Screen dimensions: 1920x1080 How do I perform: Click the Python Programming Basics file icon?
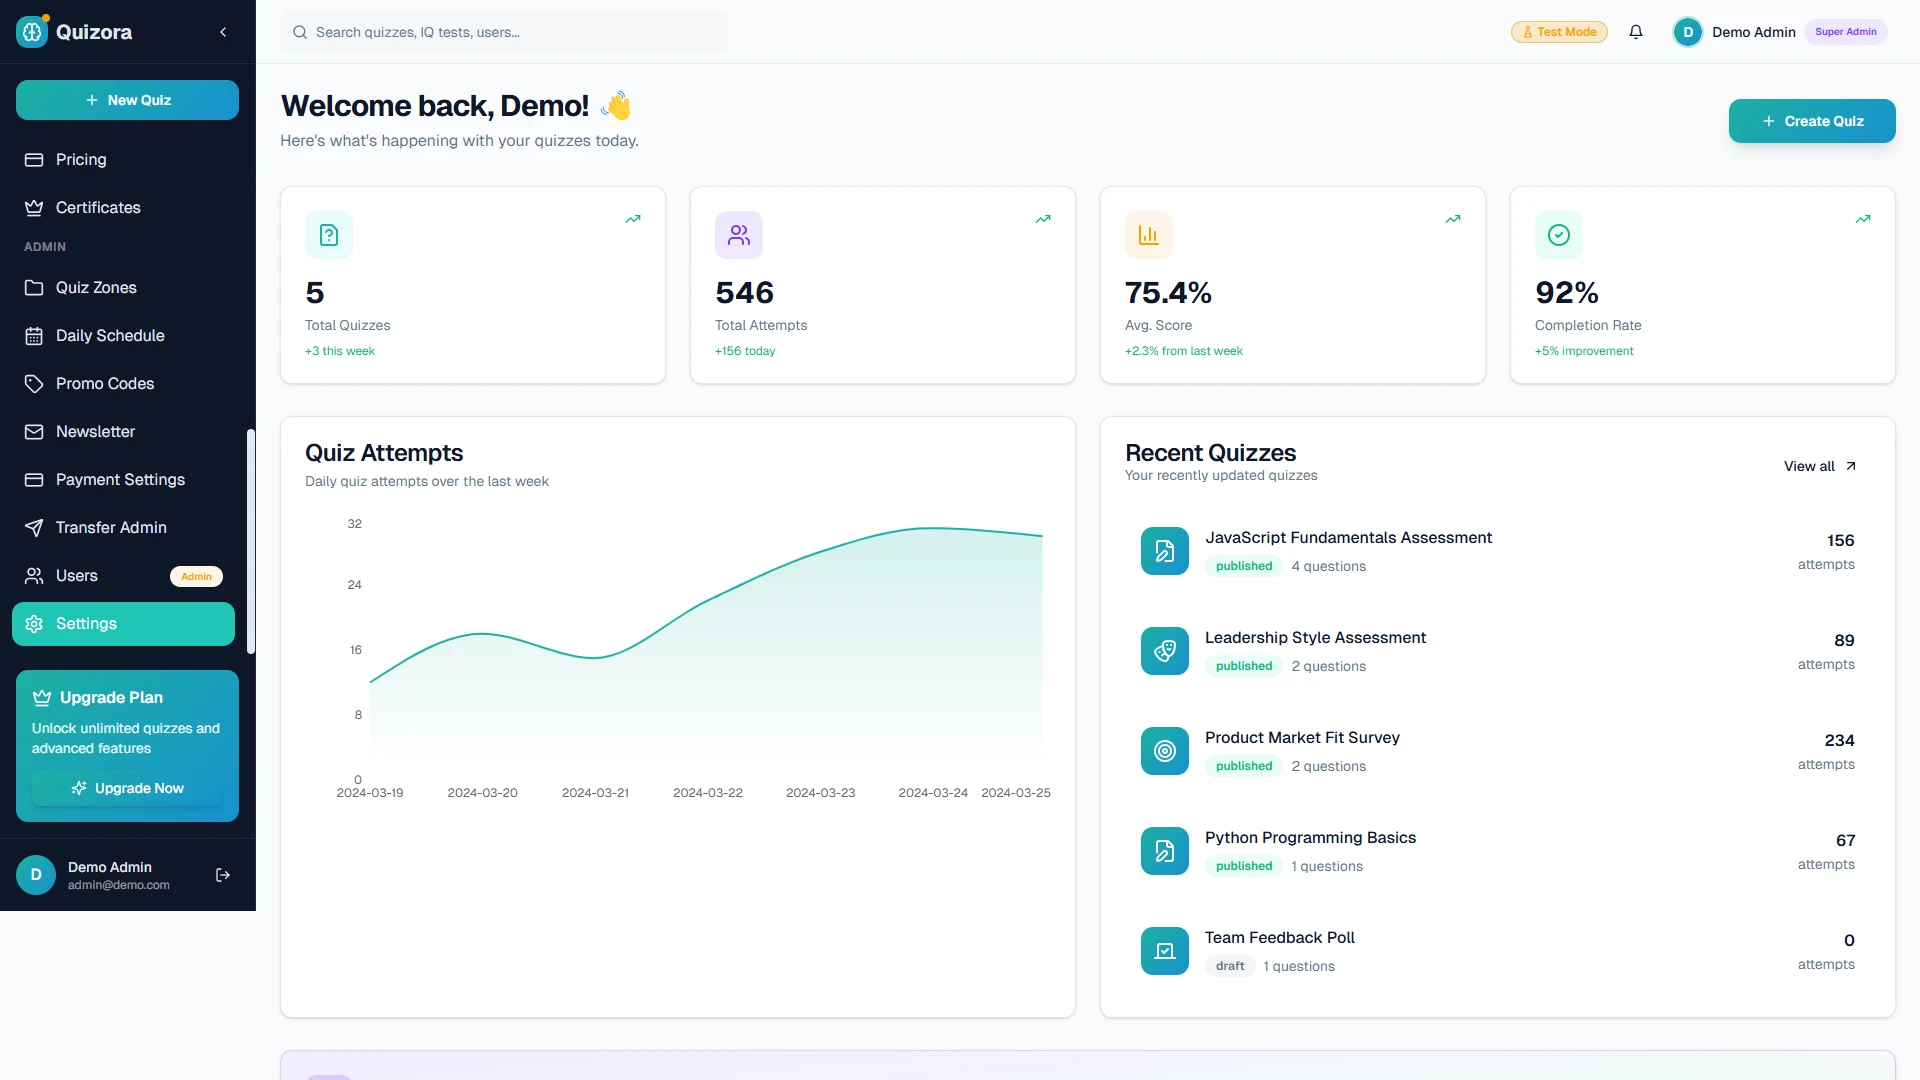(x=1165, y=851)
